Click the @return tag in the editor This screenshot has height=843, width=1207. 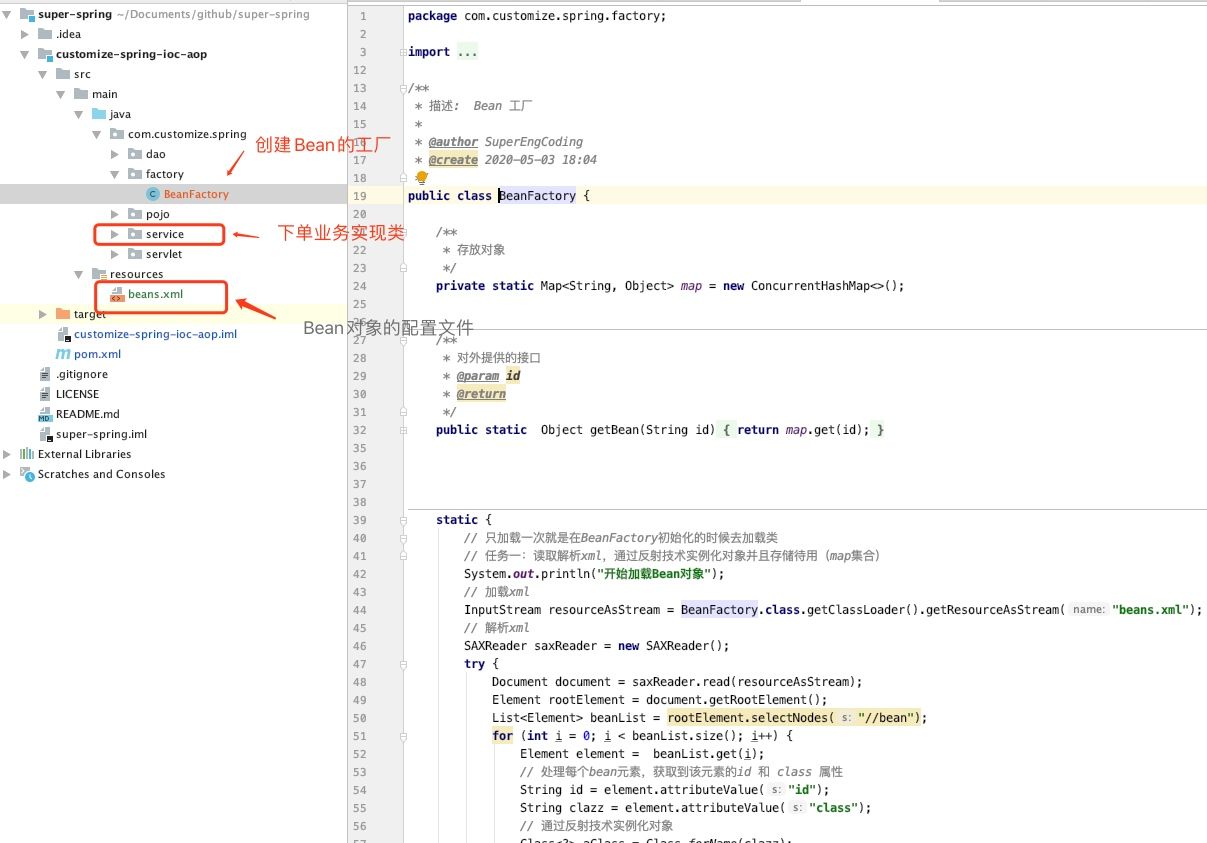point(481,394)
